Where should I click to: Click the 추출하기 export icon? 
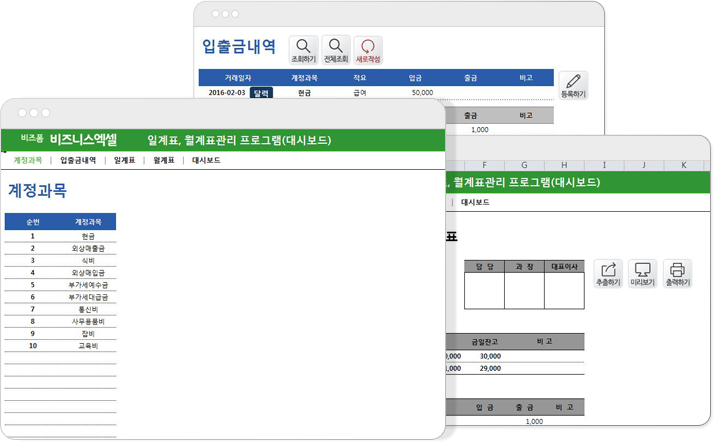[608, 270]
